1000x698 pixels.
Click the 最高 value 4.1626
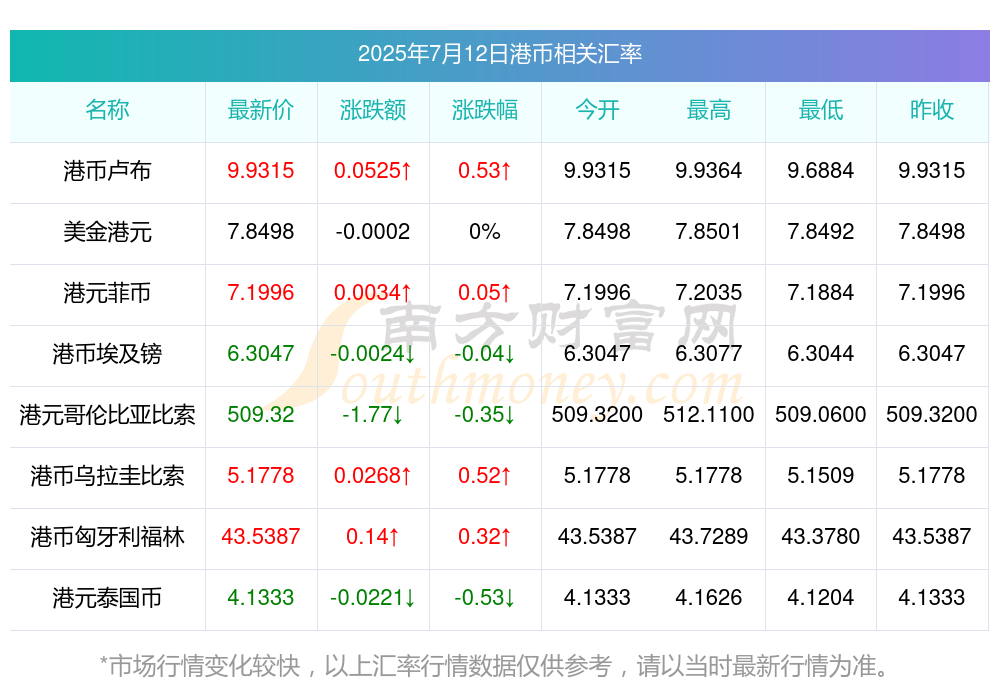709,597
